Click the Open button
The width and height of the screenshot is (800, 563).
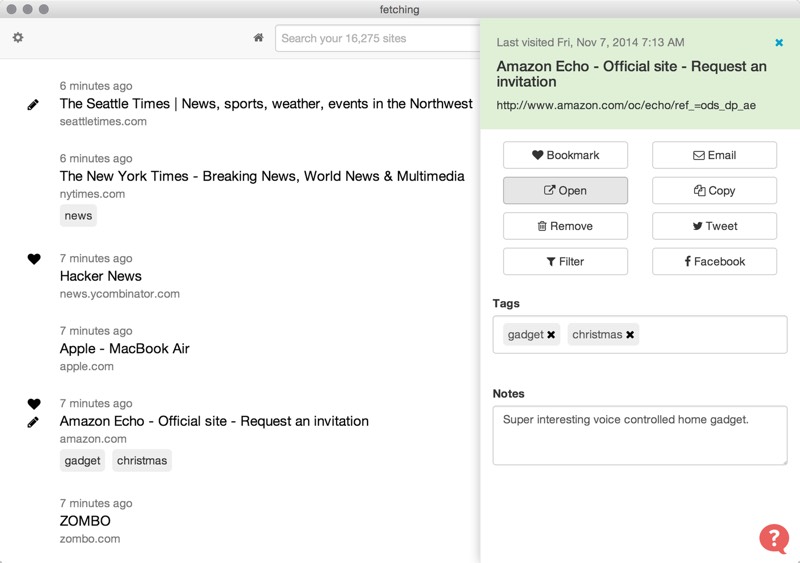565,190
